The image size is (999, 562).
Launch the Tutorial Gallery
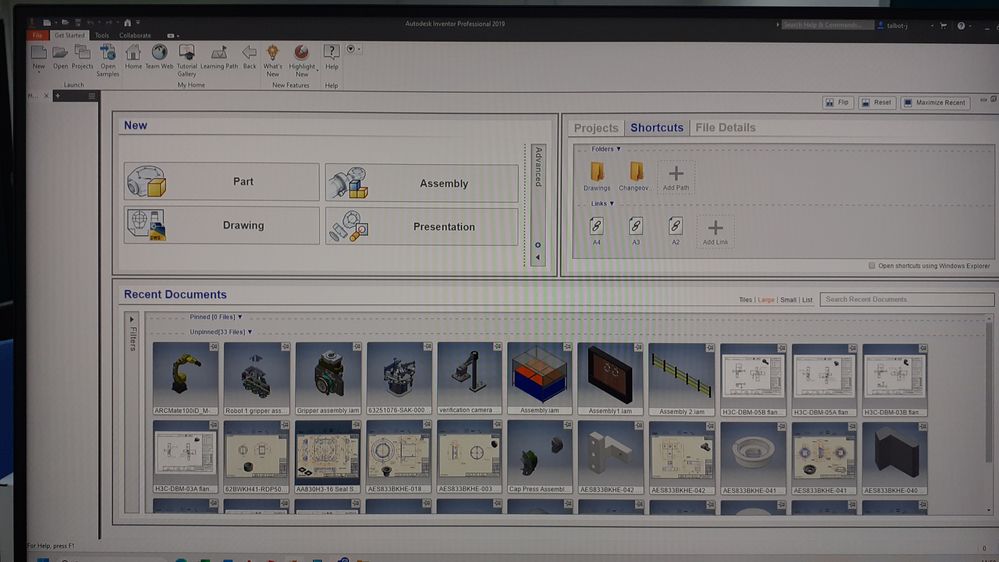point(187,61)
